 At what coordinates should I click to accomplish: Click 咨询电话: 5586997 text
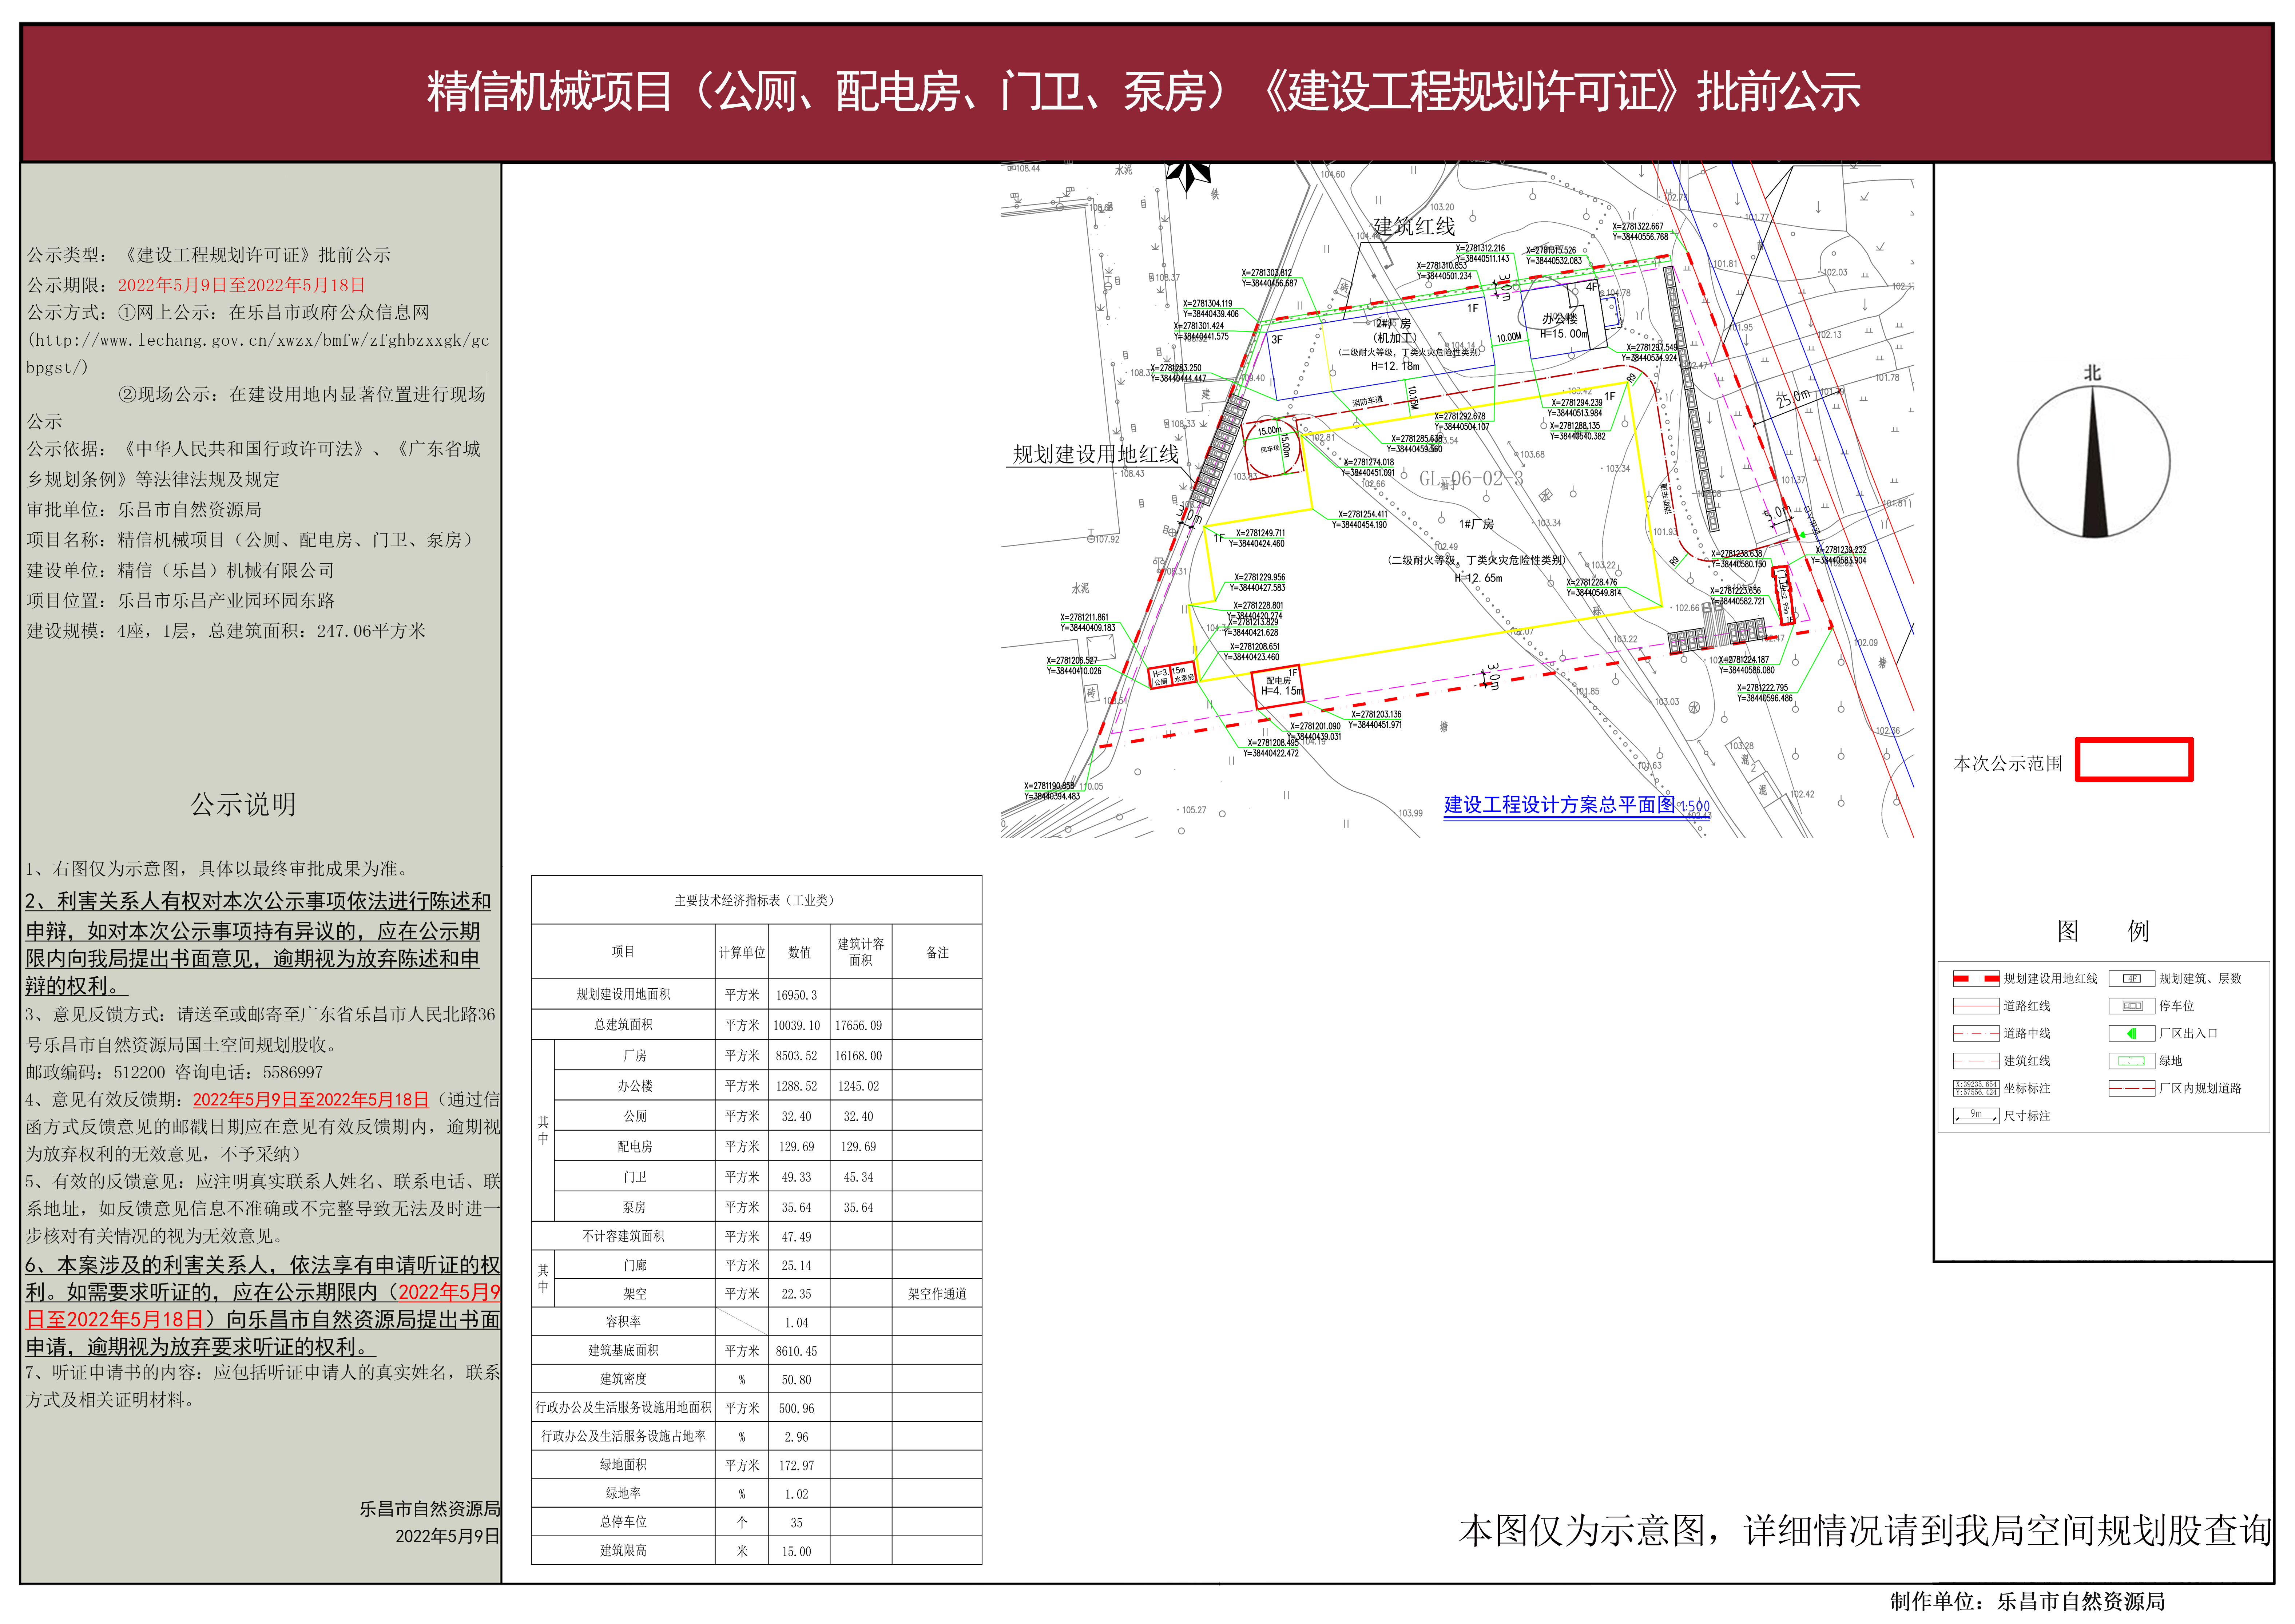click(249, 1072)
